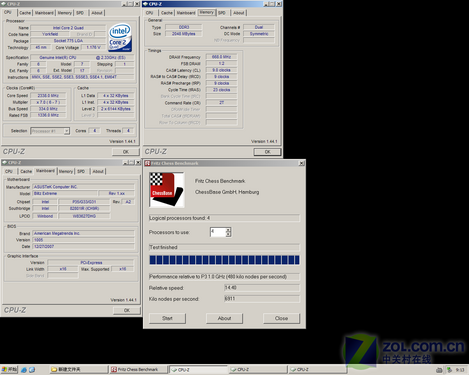Click the About button in Fritz Chess Benchmark
The image size is (469, 375).
click(224, 318)
